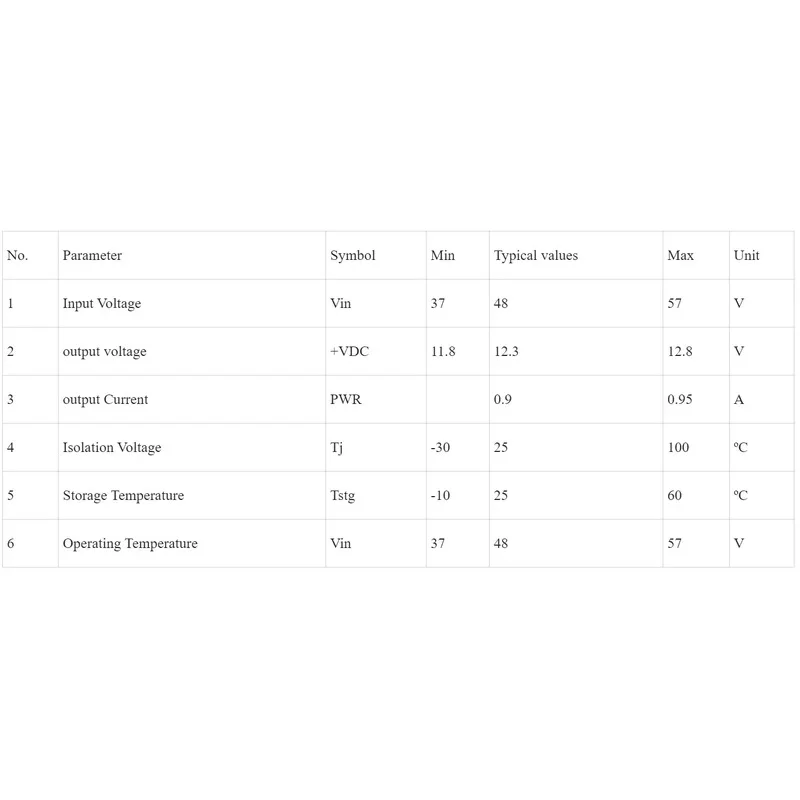
Task: Click the Parameter column header
Action: click(x=92, y=256)
